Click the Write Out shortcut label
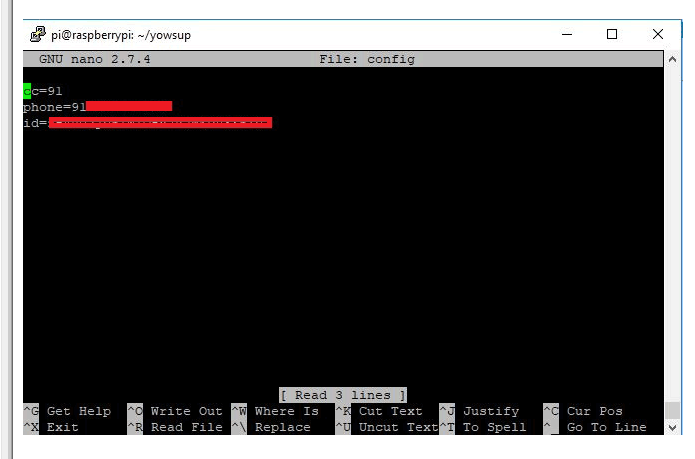Viewport: 695px width, 459px height. pyautogui.click(x=187, y=411)
